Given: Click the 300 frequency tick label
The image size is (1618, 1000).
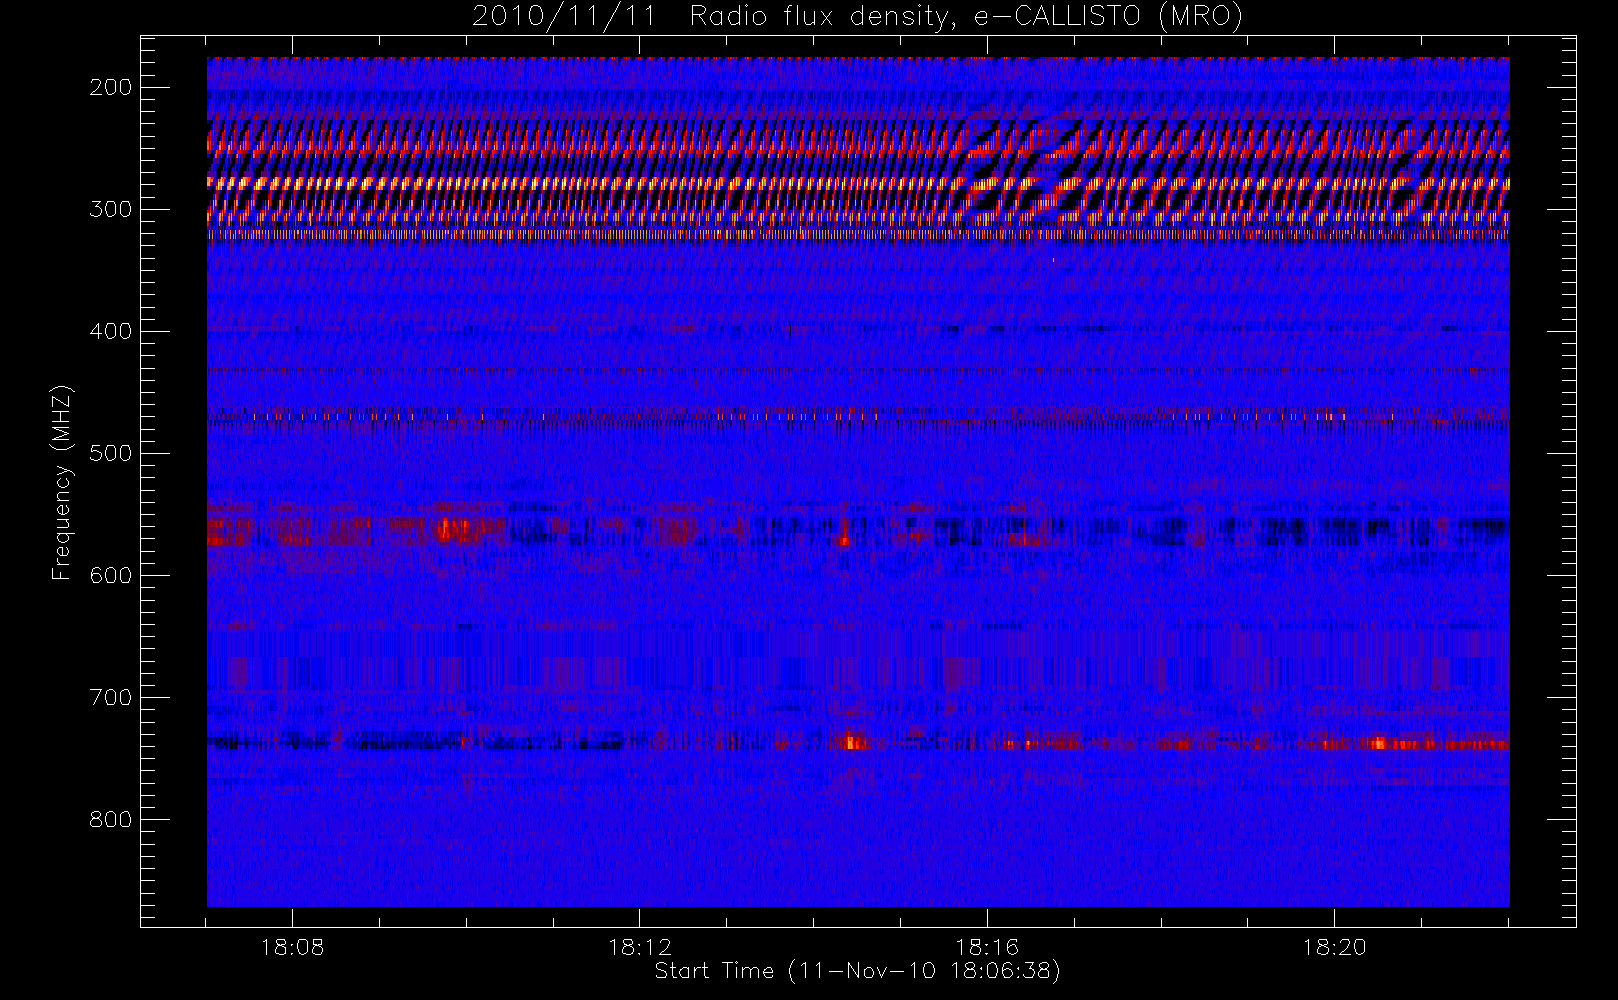Looking at the screenshot, I should pos(111,209).
